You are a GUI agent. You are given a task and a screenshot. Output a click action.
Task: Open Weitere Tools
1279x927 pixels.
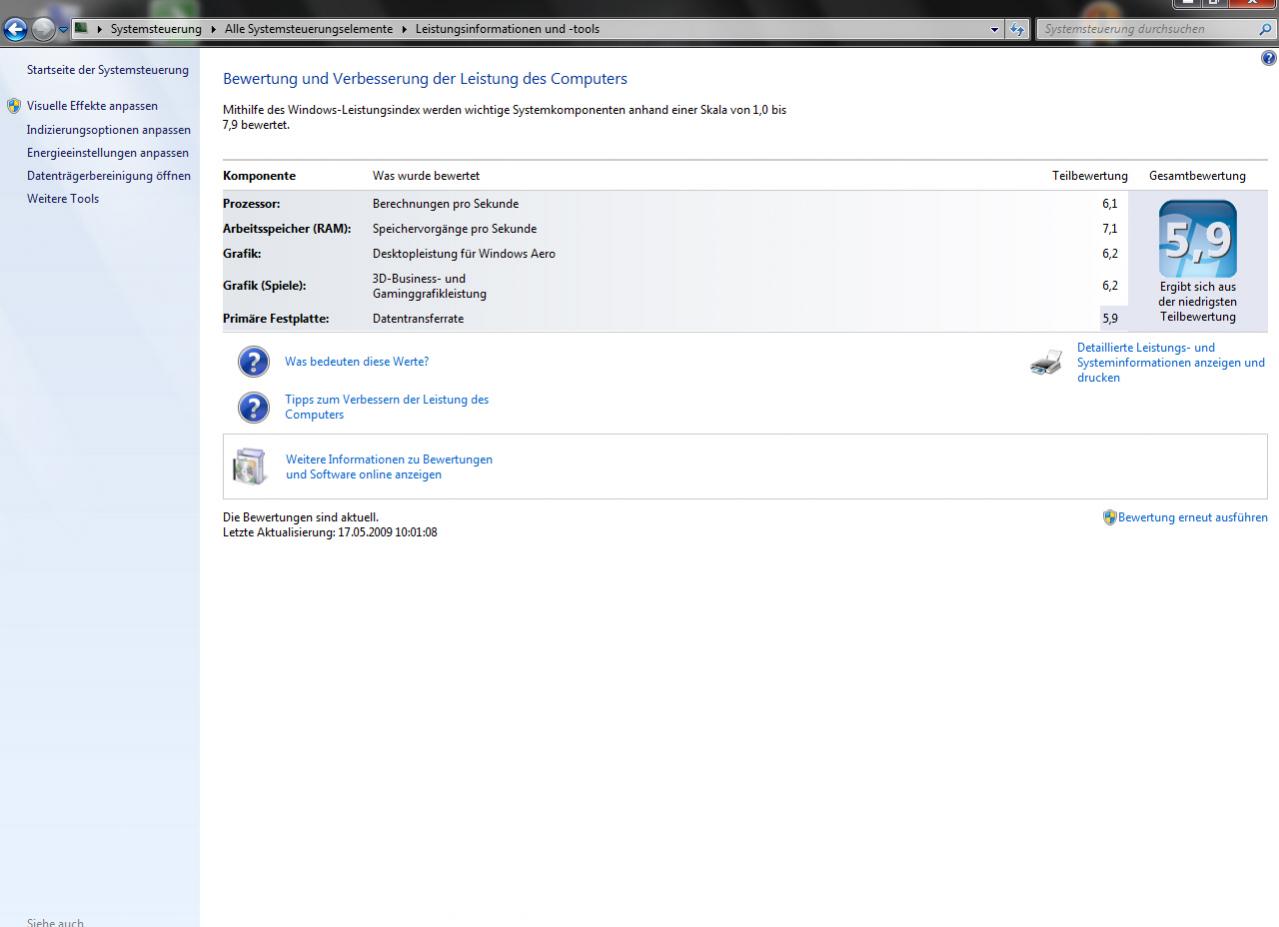(63, 198)
